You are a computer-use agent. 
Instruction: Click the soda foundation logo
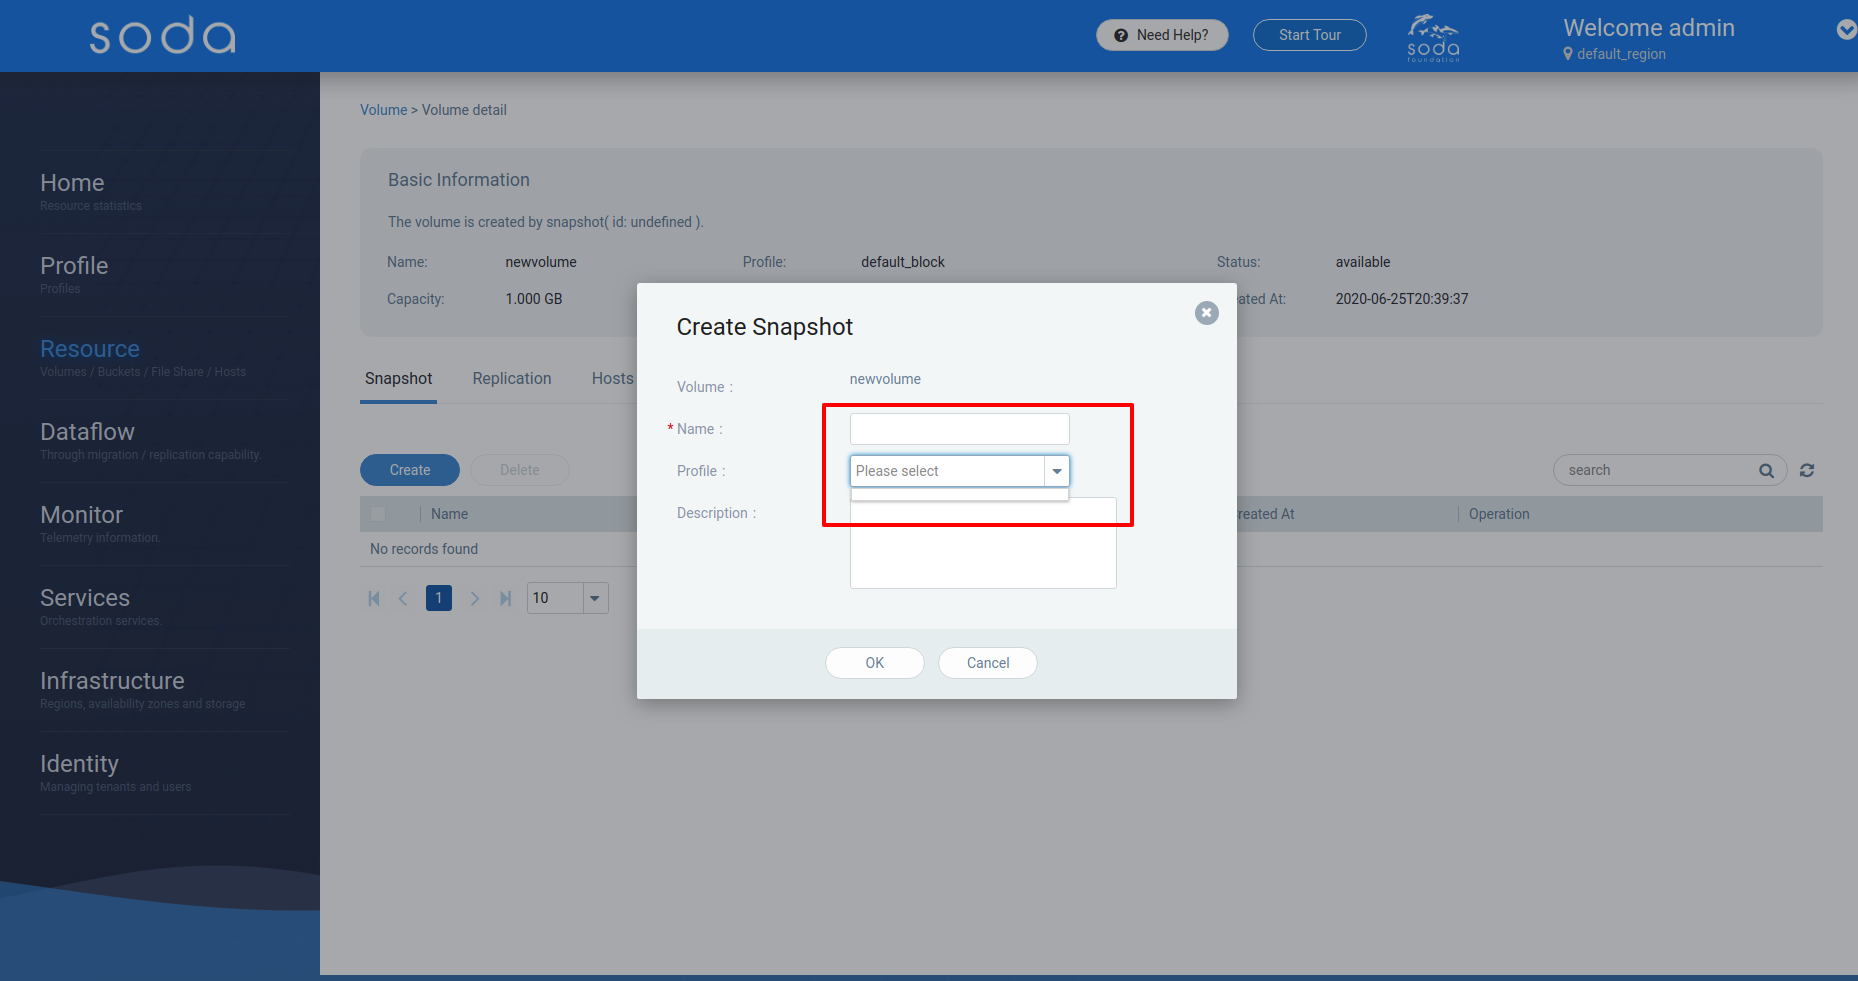tap(1432, 39)
